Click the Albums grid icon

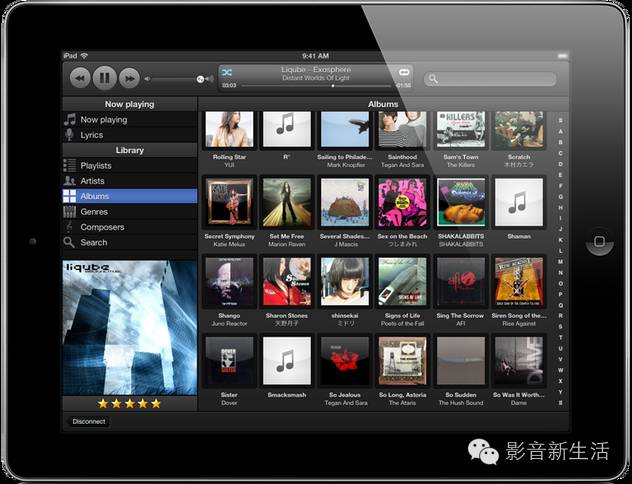69,196
